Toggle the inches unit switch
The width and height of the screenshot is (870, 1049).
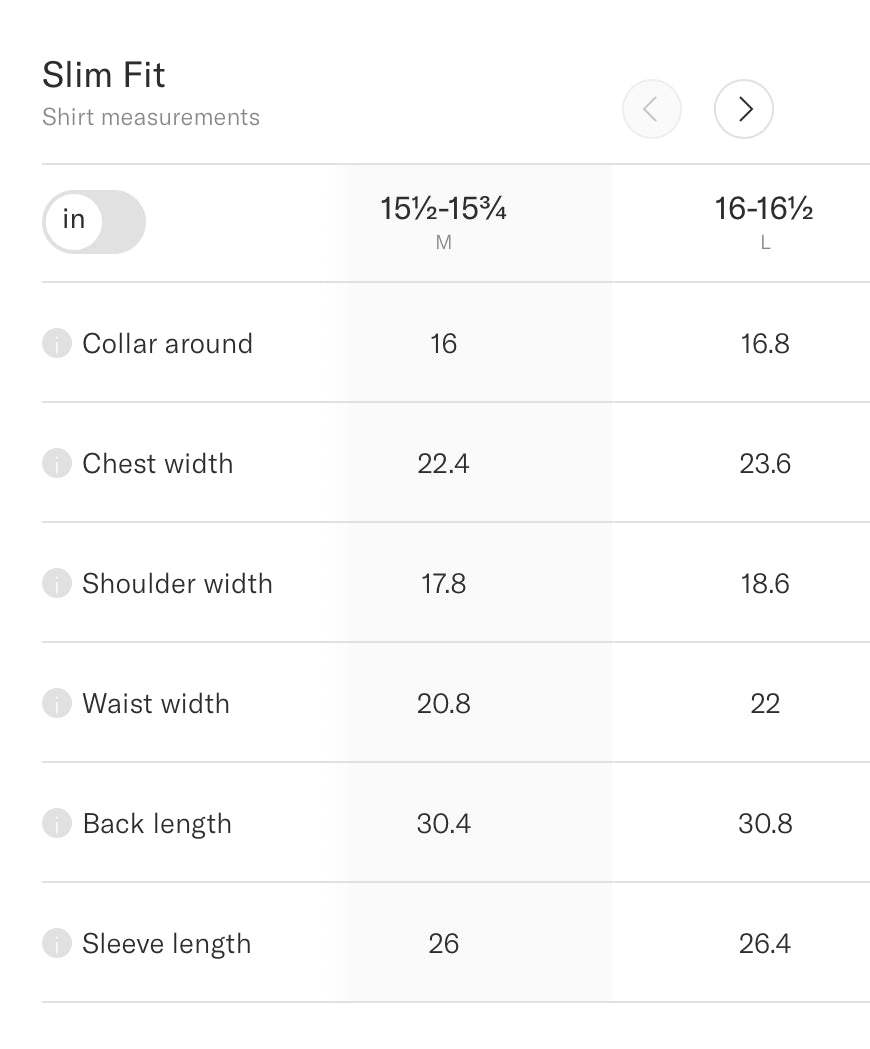(94, 221)
